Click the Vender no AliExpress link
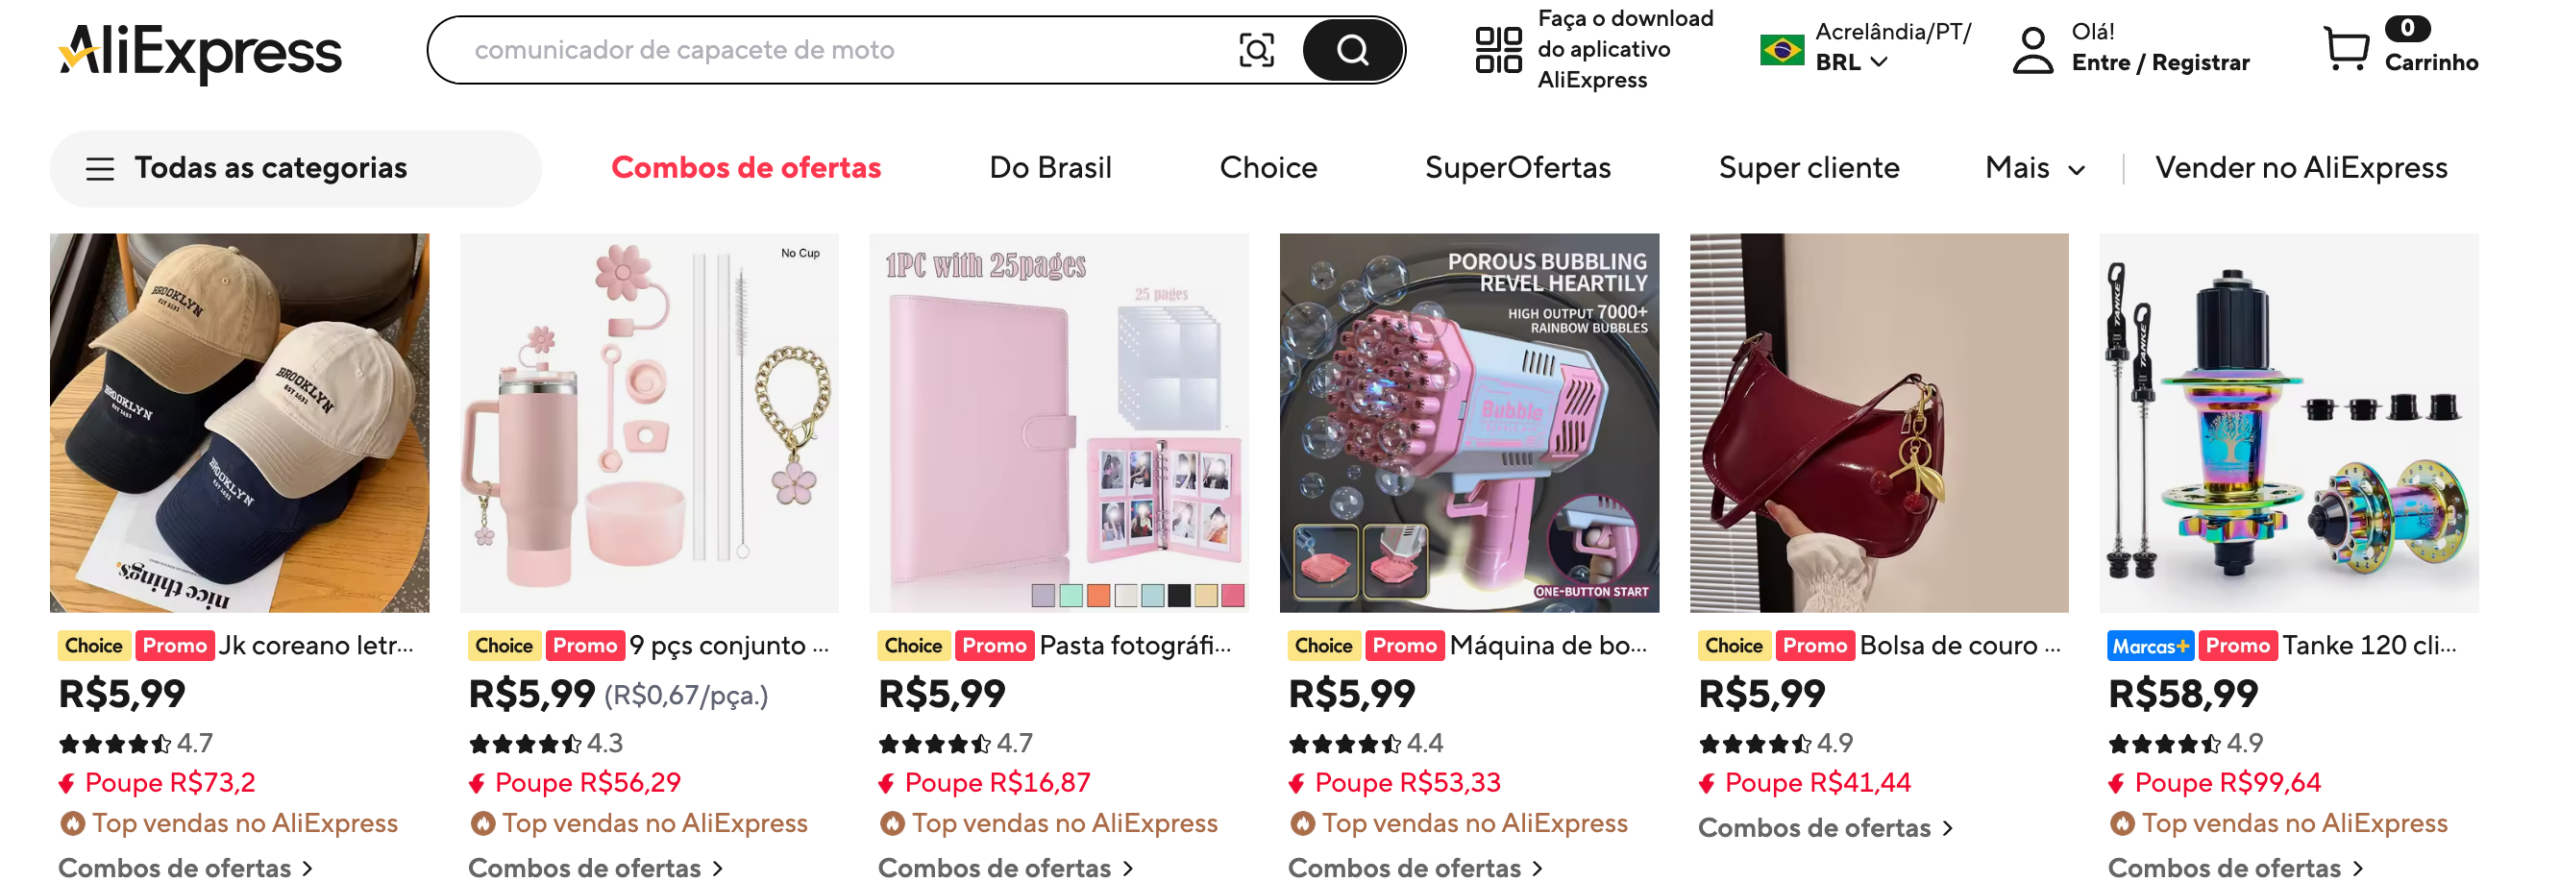The height and width of the screenshot is (882, 2560). pyautogui.click(x=2299, y=168)
